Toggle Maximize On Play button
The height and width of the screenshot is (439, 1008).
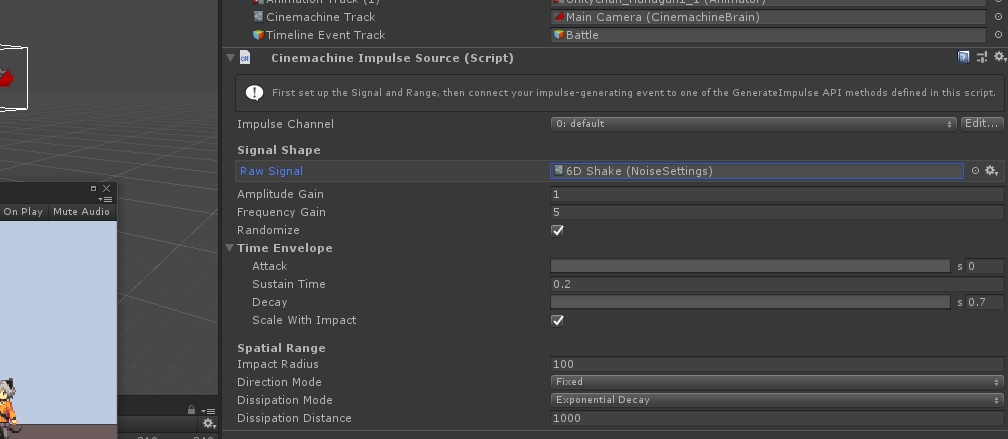(23, 211)
